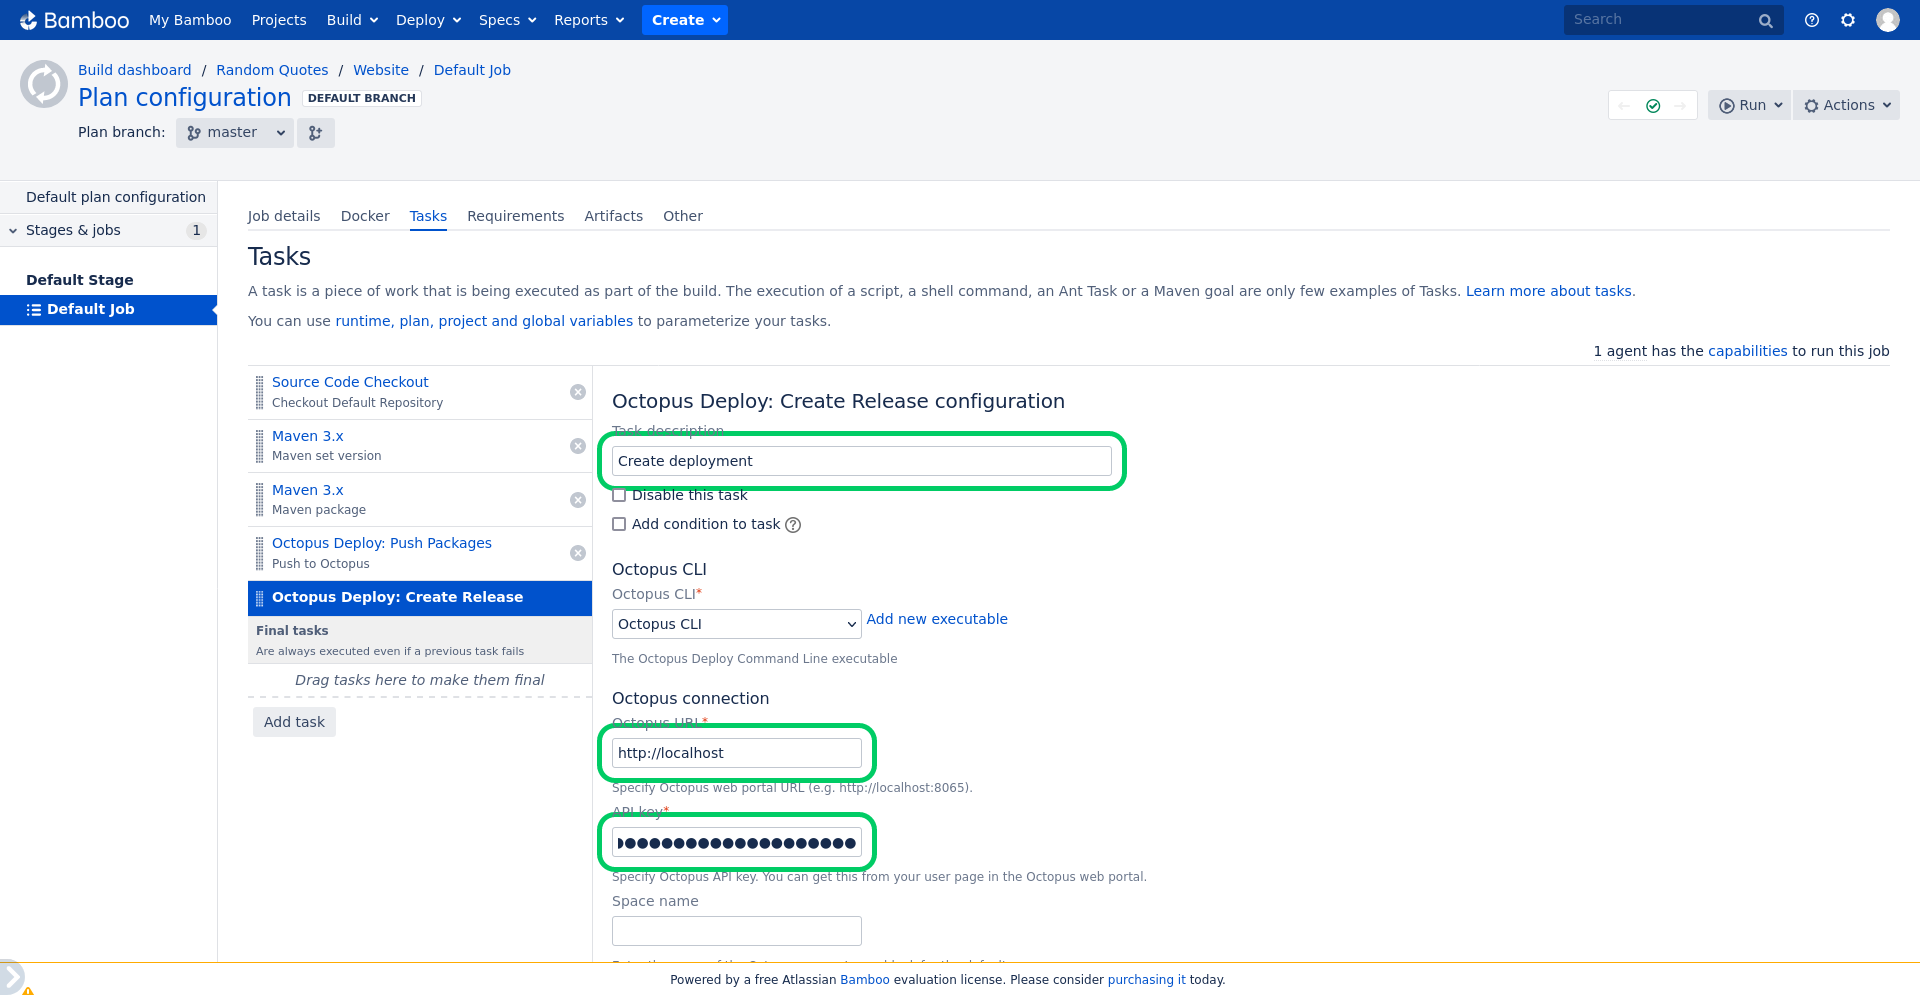Grab the Source Code Checkout drag handle
Image resolution: width=1920 pixels, height=995 pixels.
click(260, 392)
